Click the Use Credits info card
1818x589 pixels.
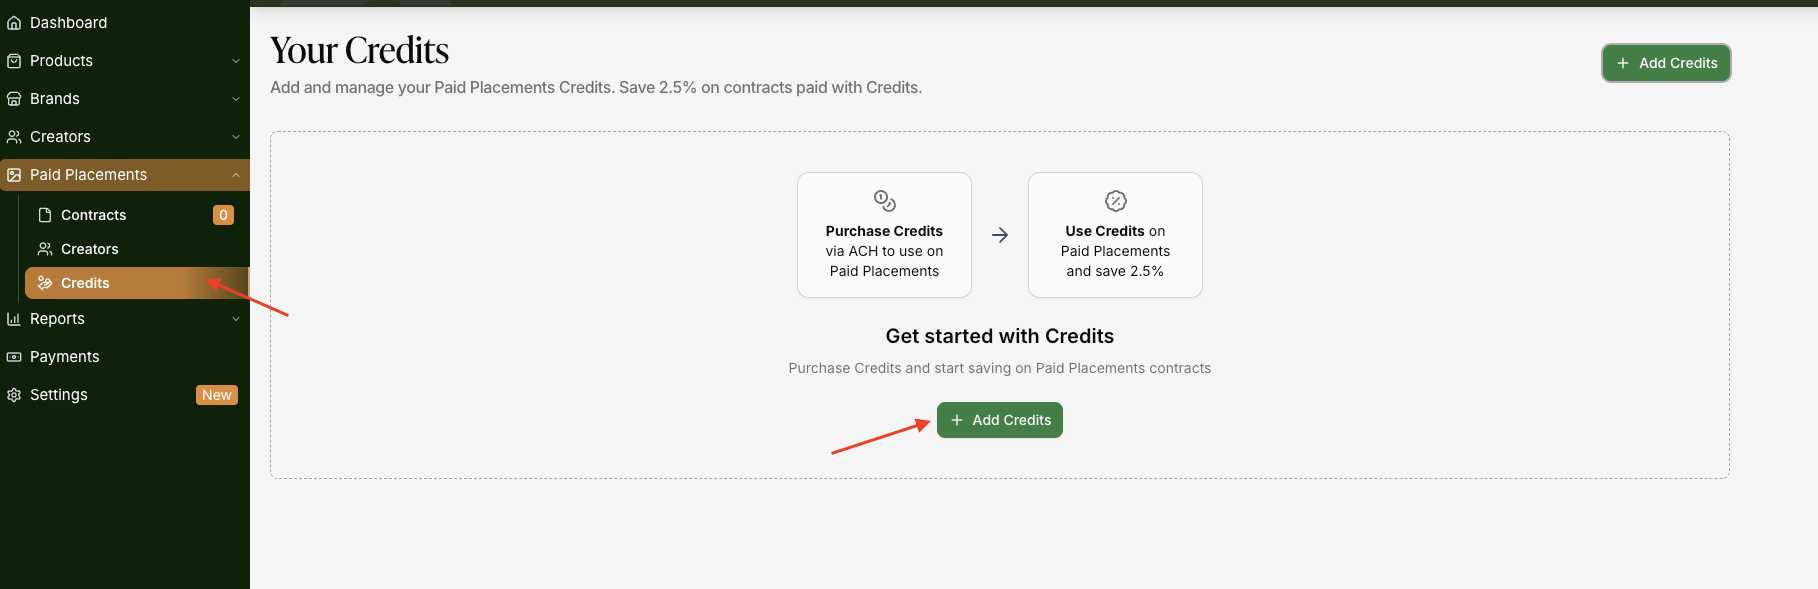(1115, 235)
